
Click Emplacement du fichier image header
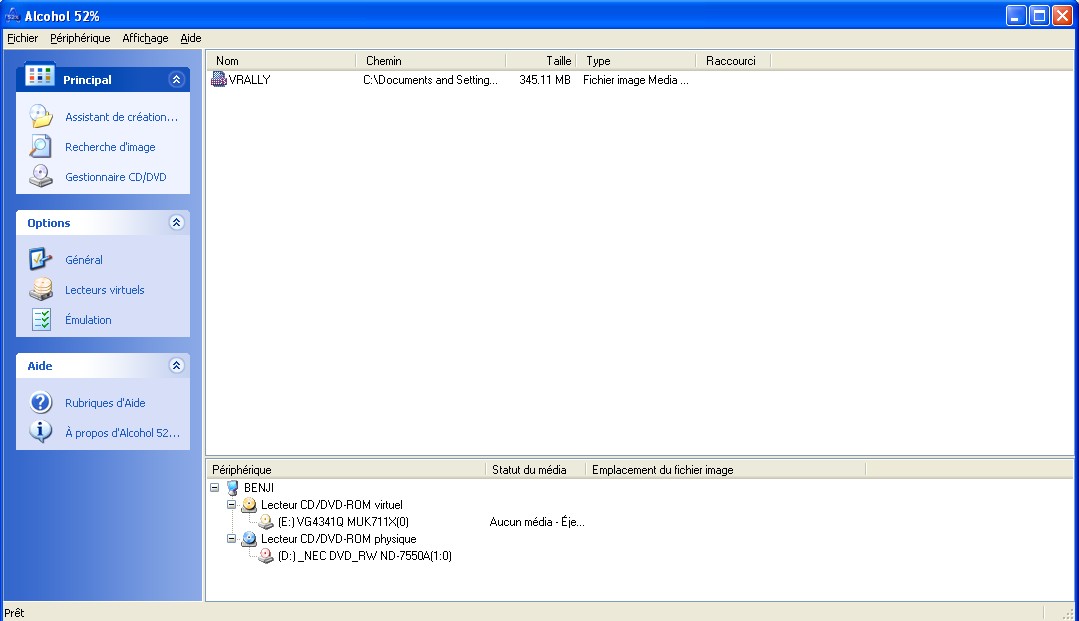click(725, 470)
